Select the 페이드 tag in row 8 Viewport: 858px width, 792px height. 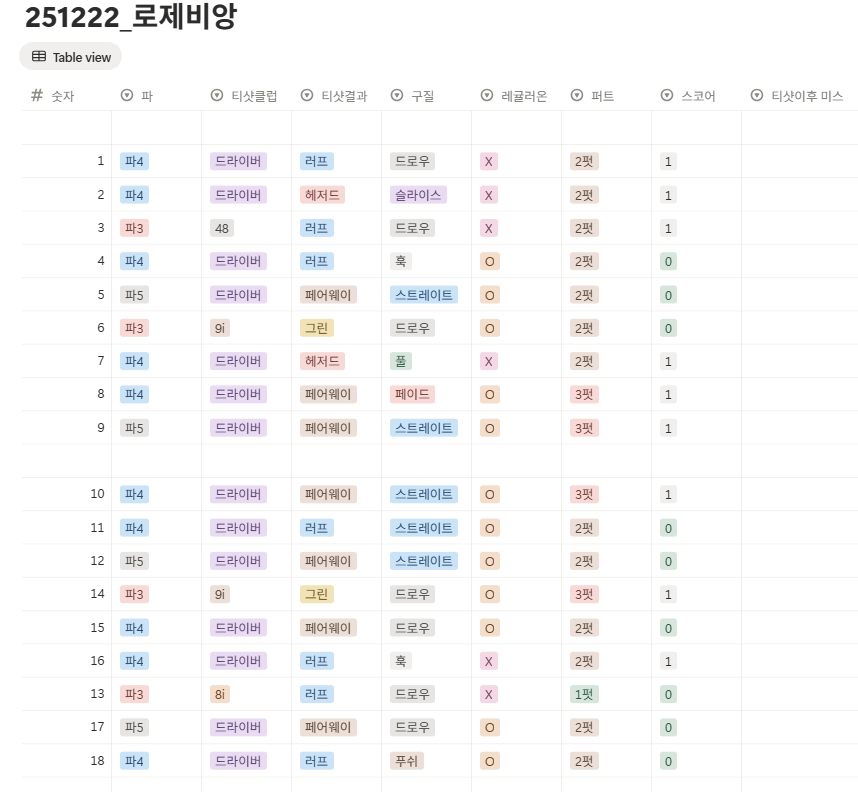(413, 394)
